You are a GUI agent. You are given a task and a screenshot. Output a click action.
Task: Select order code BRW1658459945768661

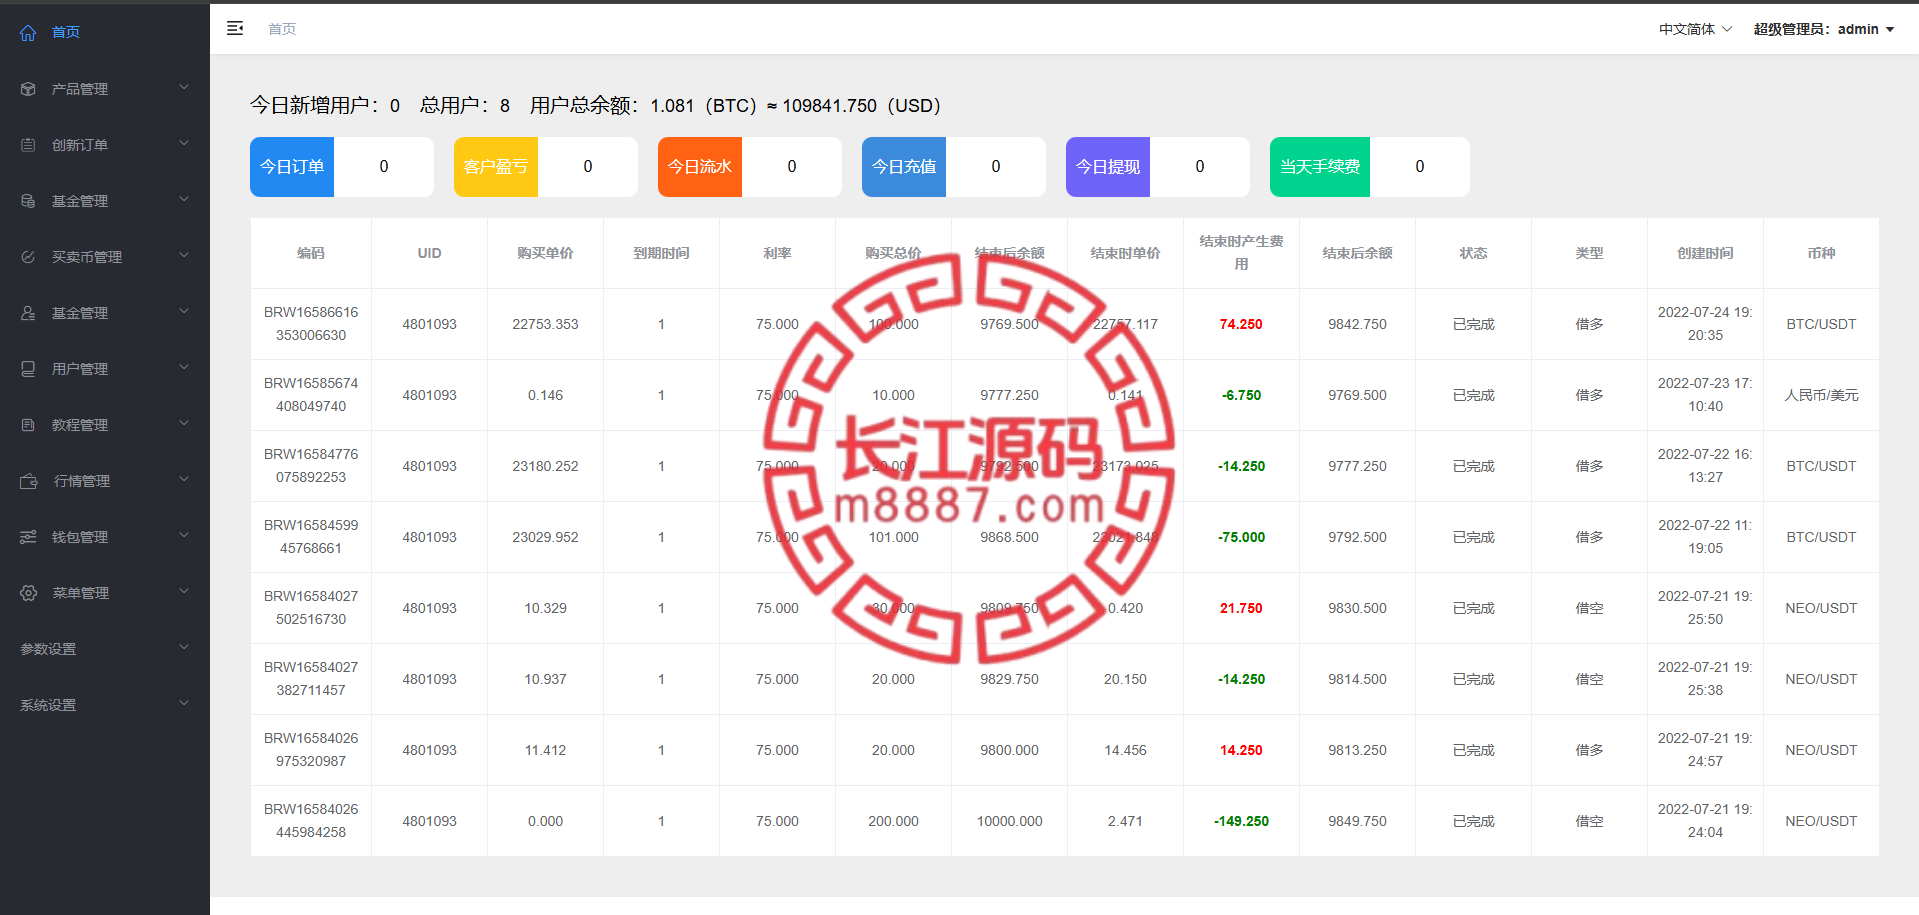click(311, 537)
